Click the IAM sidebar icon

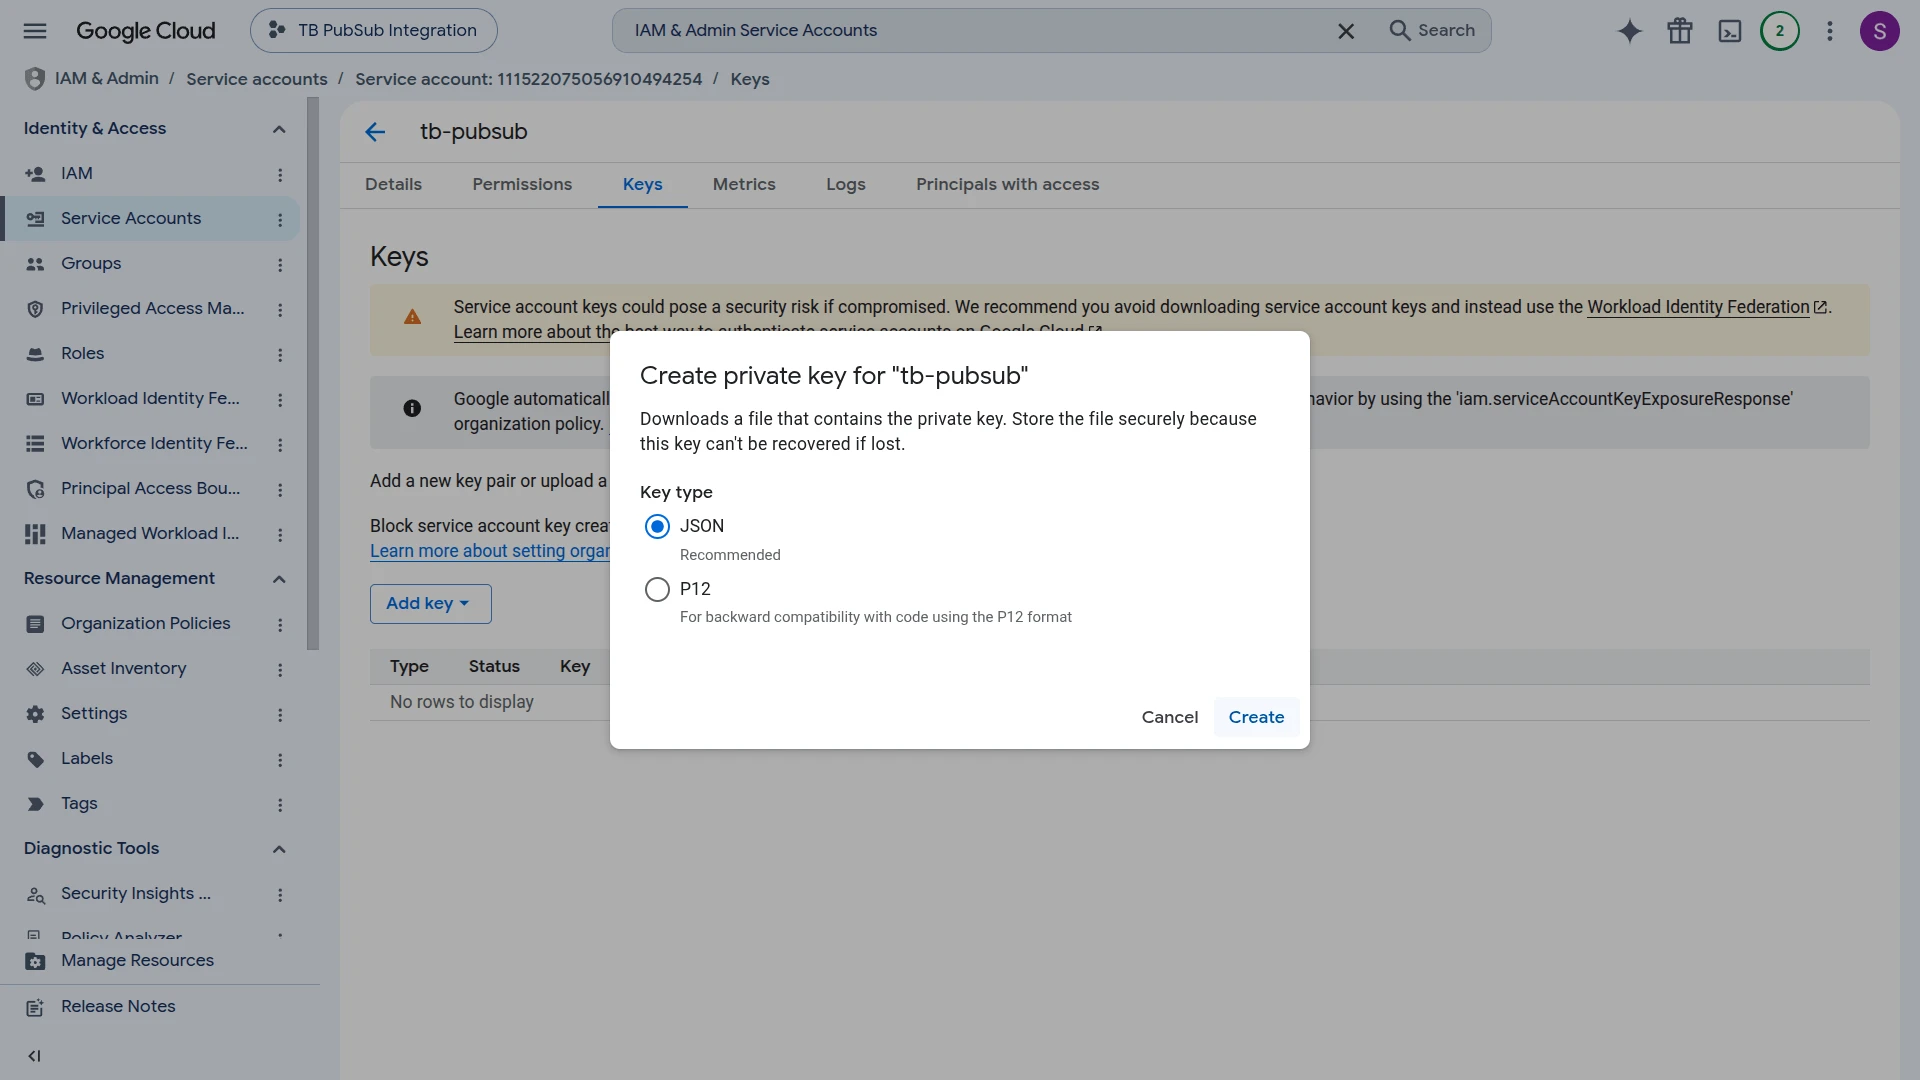(x=35, y=174)
